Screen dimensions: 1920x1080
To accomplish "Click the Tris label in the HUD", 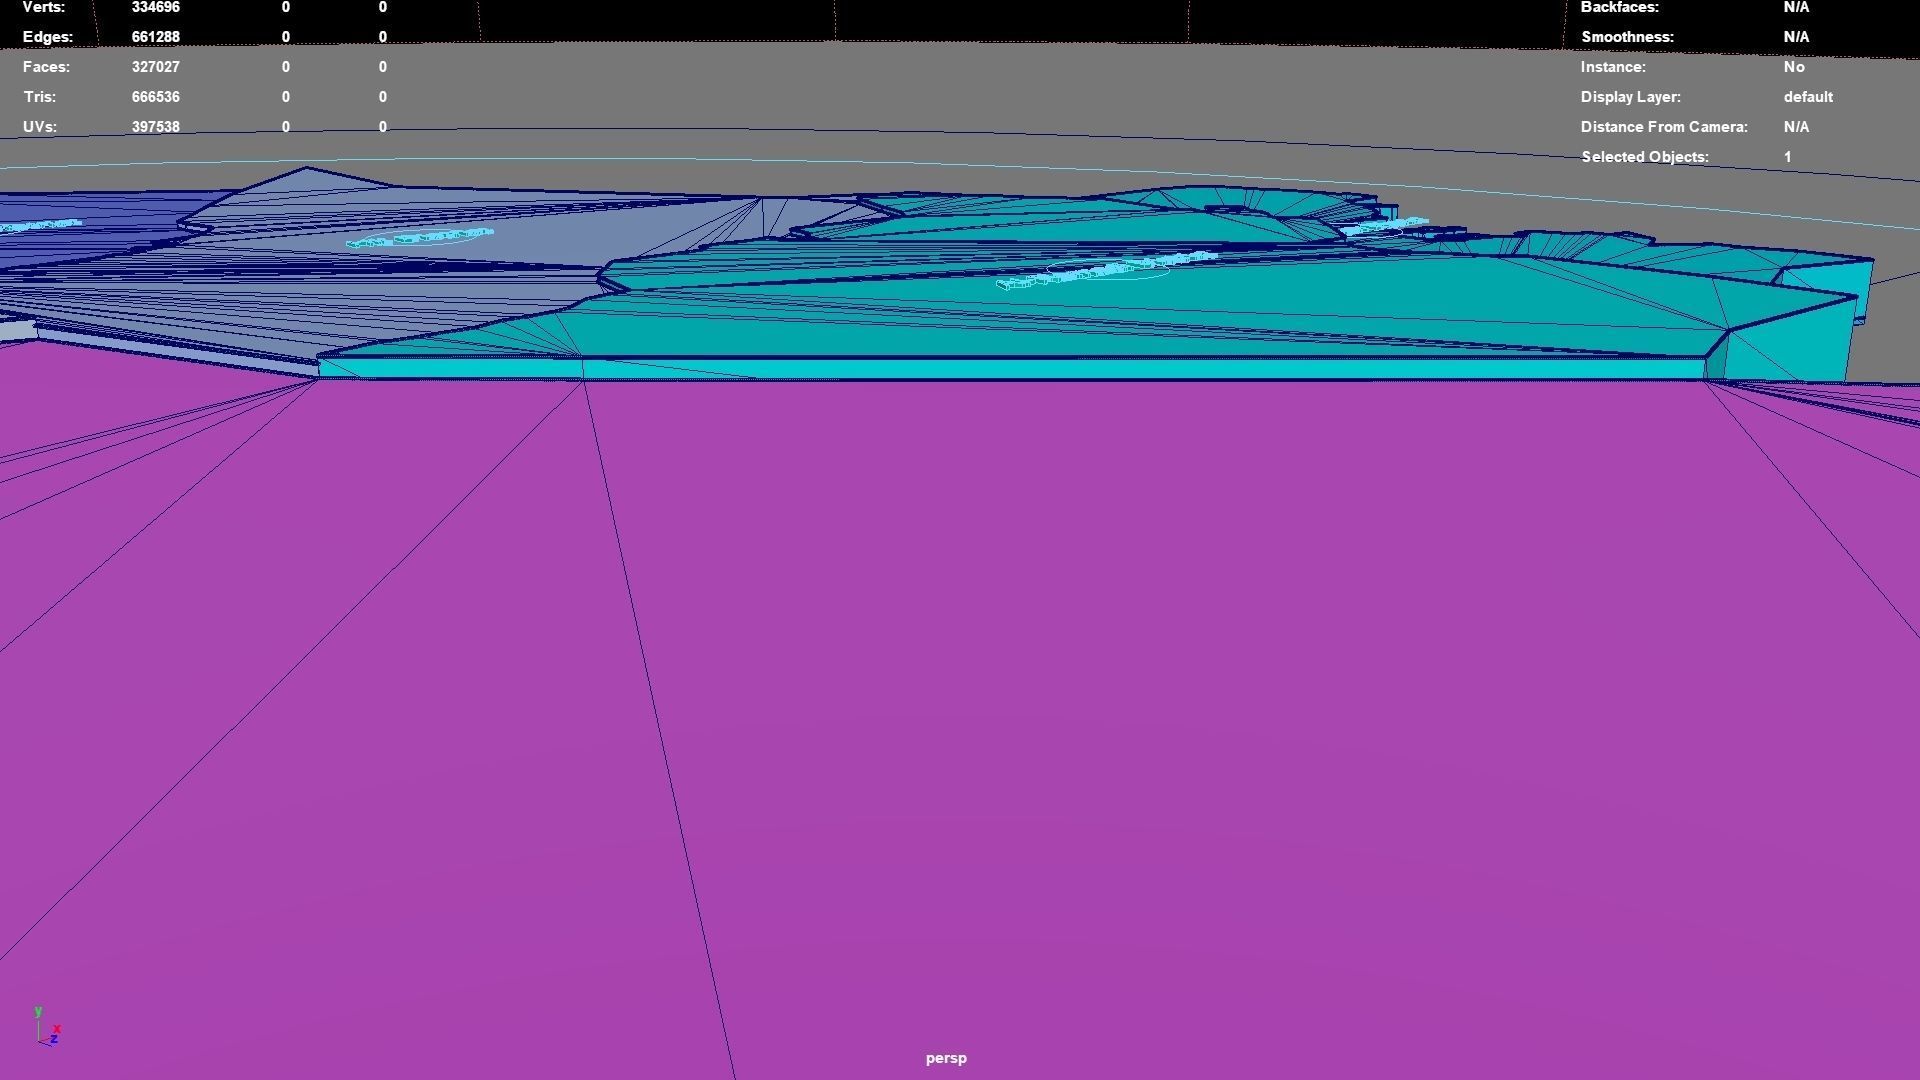I will click(x=40, y=97).
